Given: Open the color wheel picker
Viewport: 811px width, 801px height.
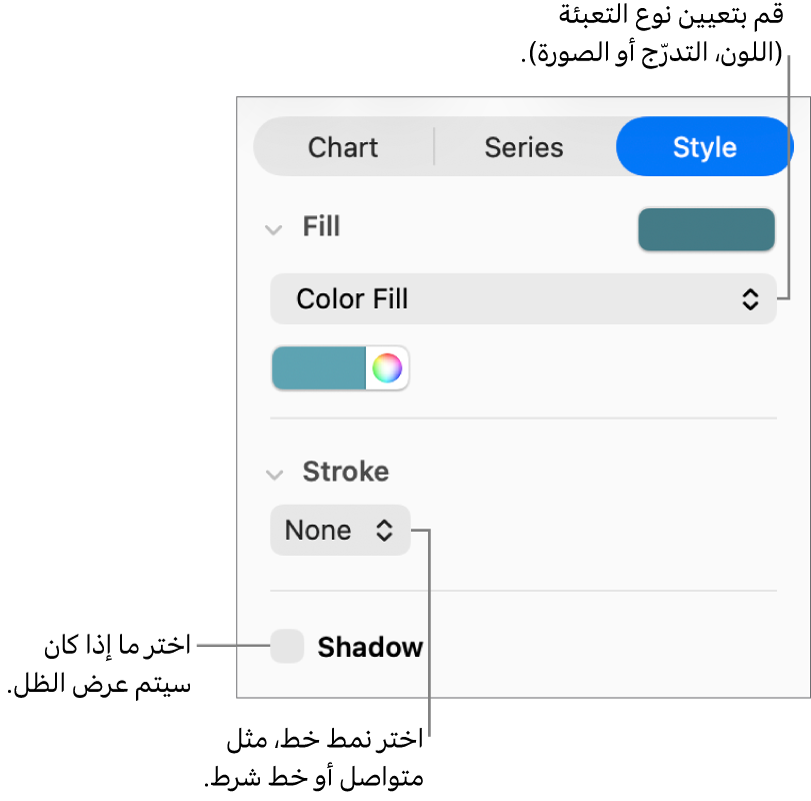Looking at the screenshot, I should click(x=387, y=369).
